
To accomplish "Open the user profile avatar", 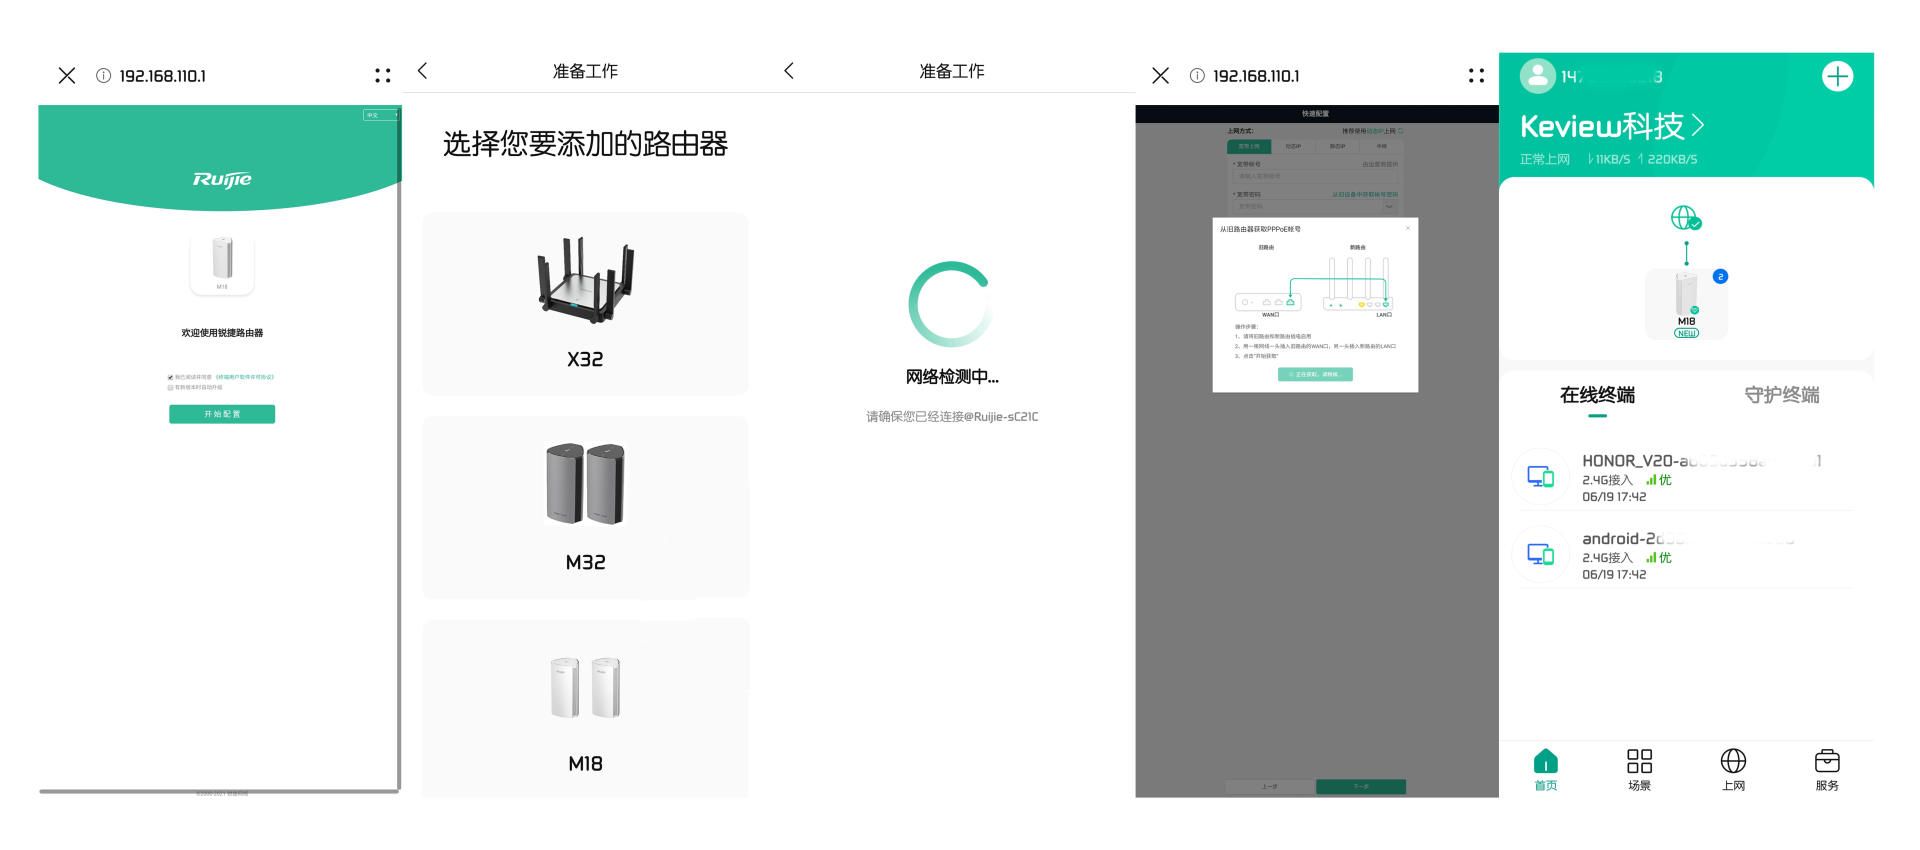I will click(1537, 76).
